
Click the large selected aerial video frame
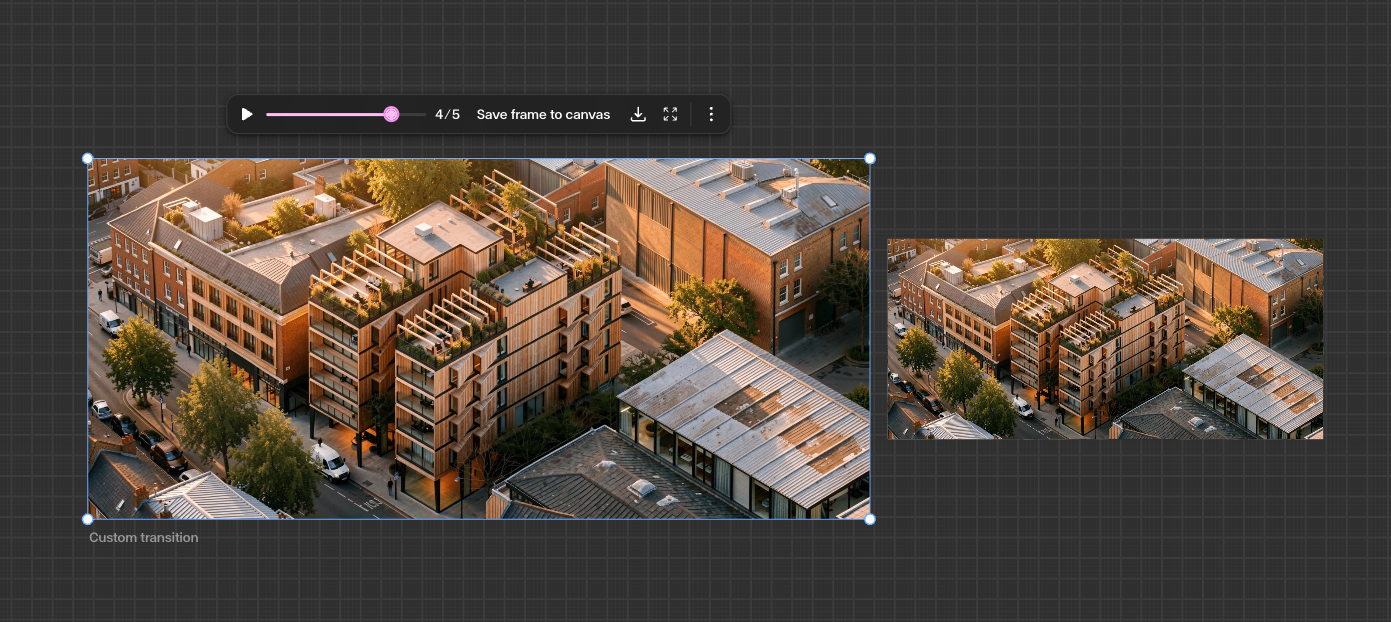tap(478, 339)
